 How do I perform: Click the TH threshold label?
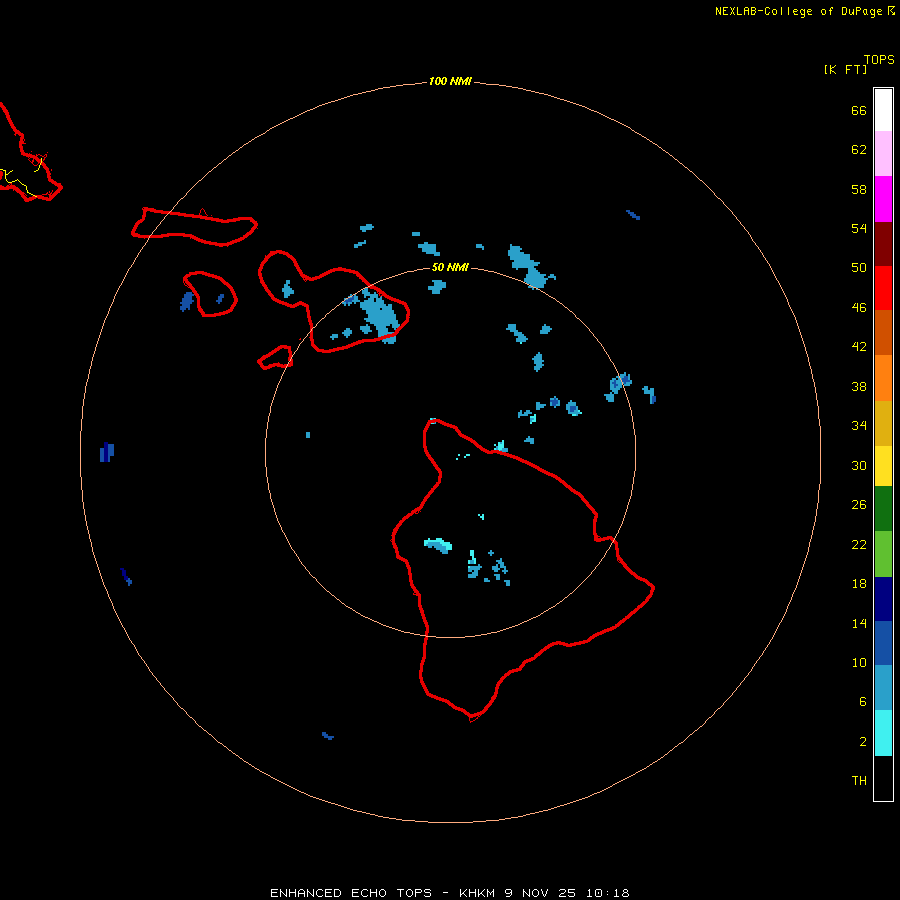(x=859, y=781)
